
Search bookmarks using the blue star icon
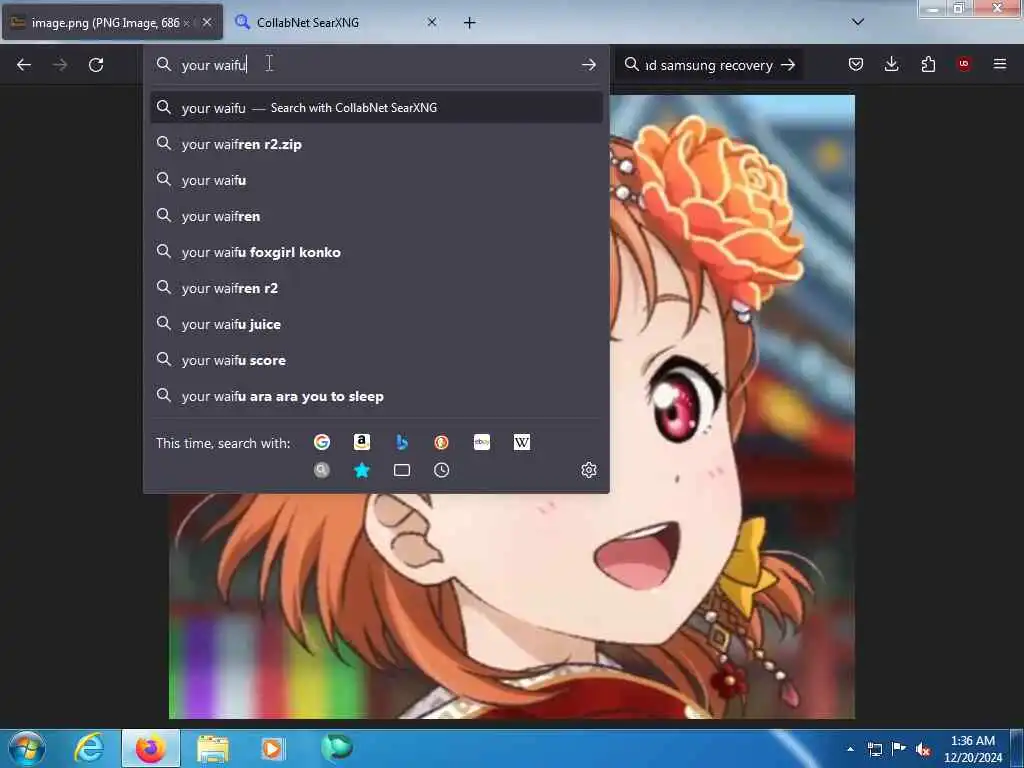point(362,470)
